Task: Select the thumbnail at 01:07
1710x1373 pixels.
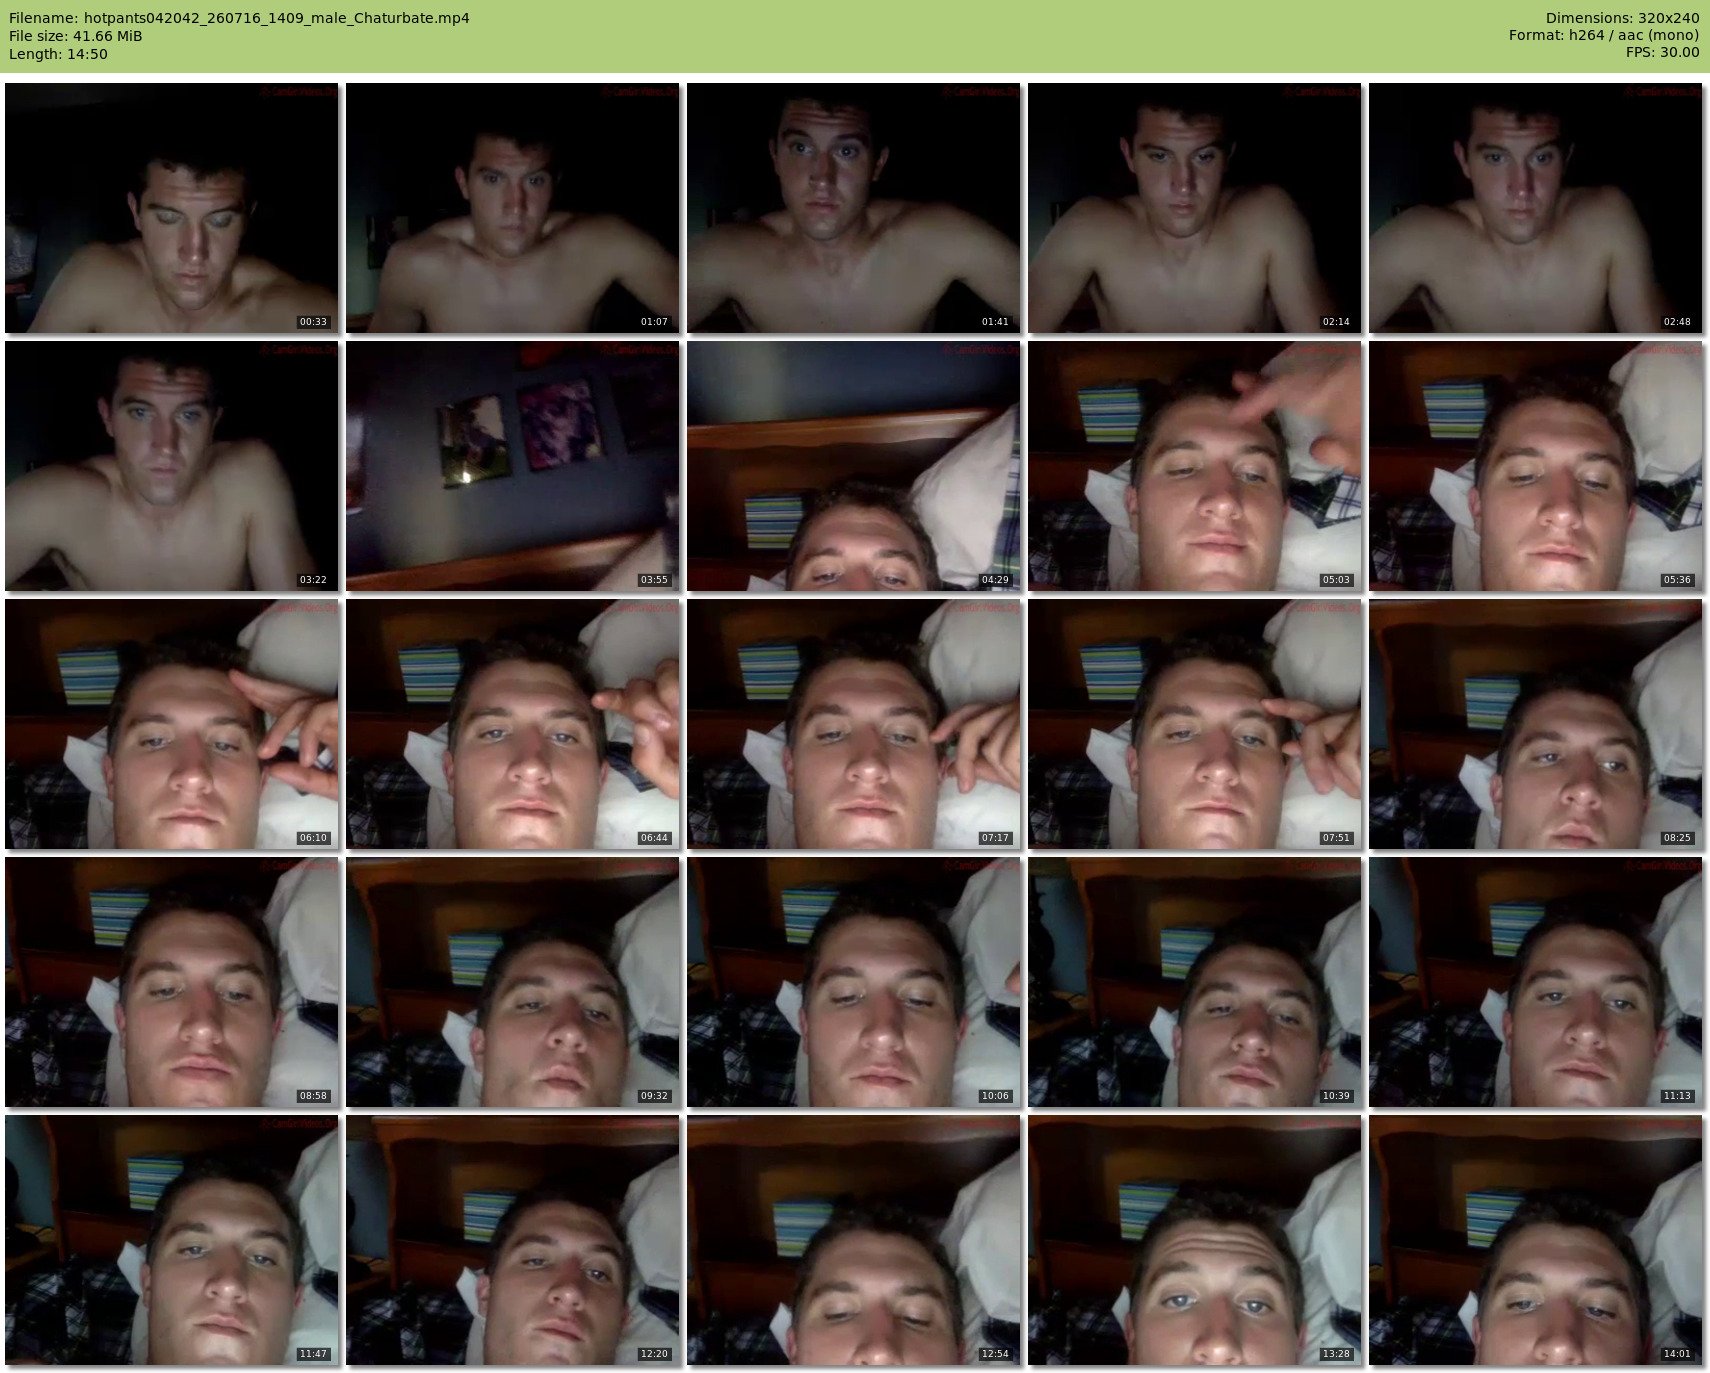Action: [512, 208]
